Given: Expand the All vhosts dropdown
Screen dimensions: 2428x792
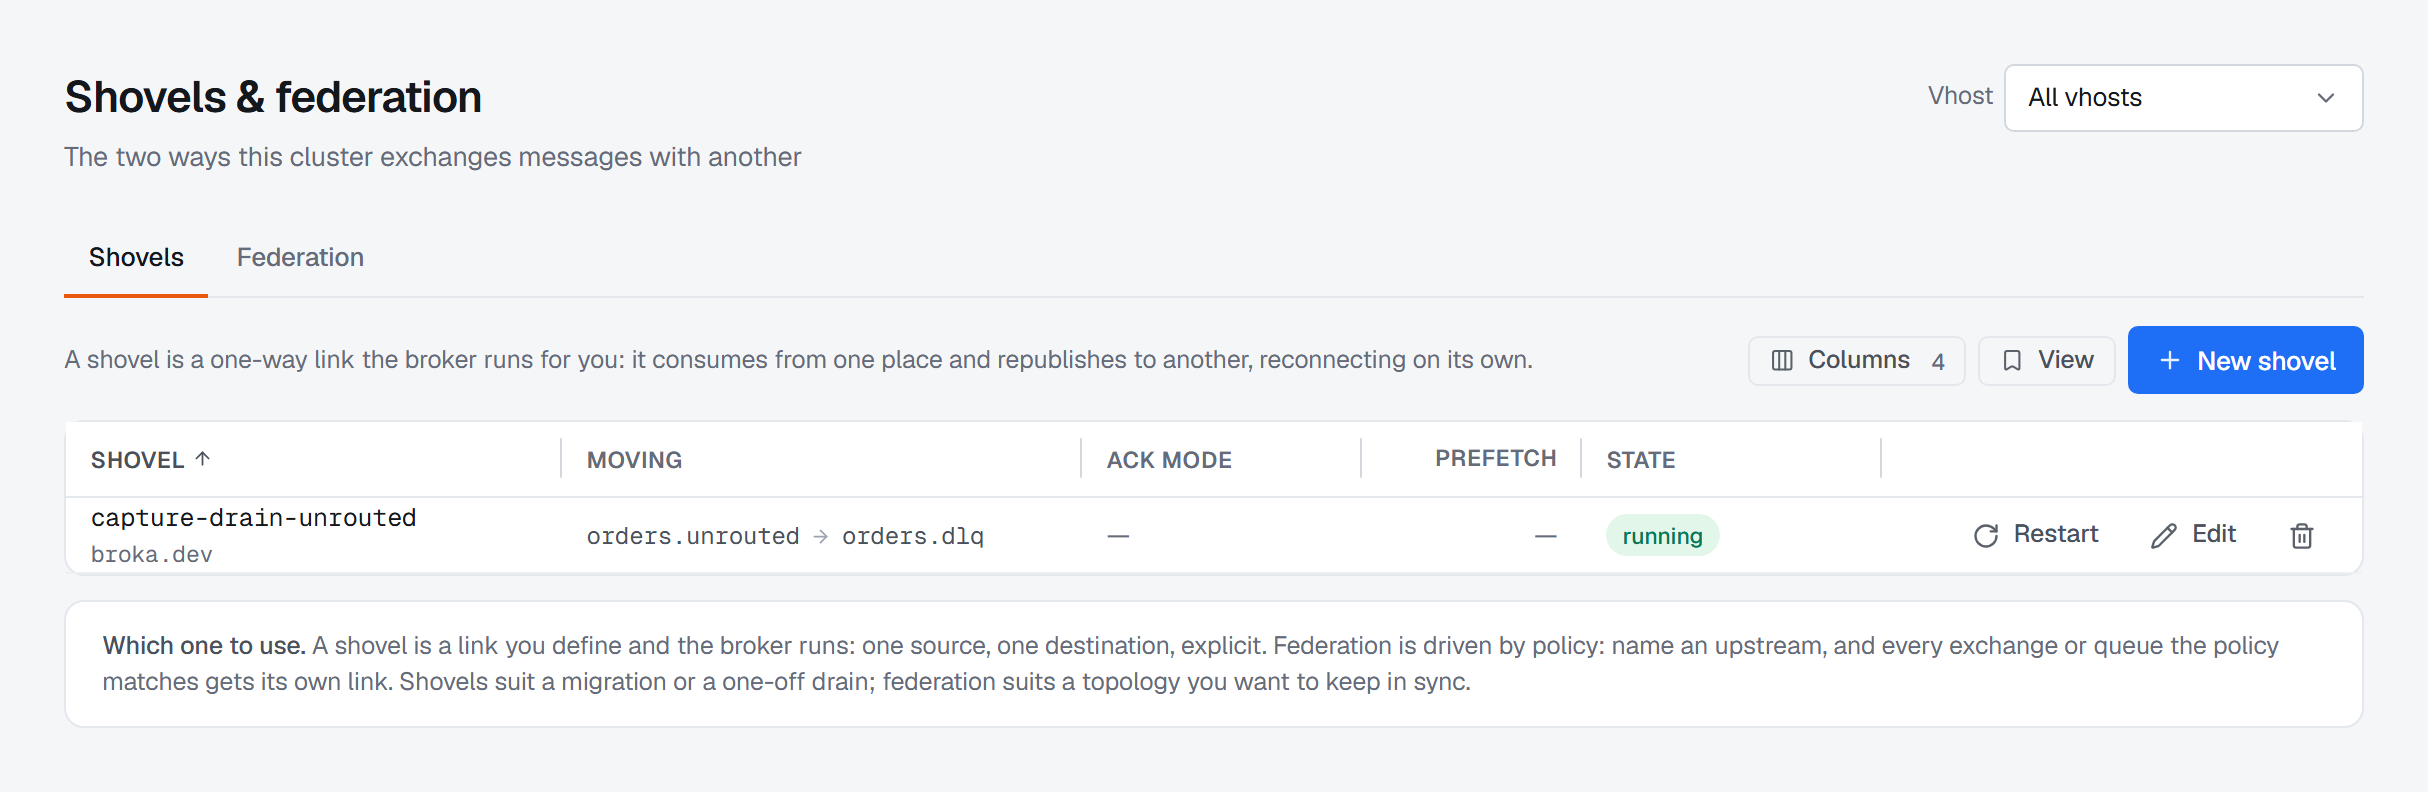Looking at the screenshot, I should (x=2183, y=98).
